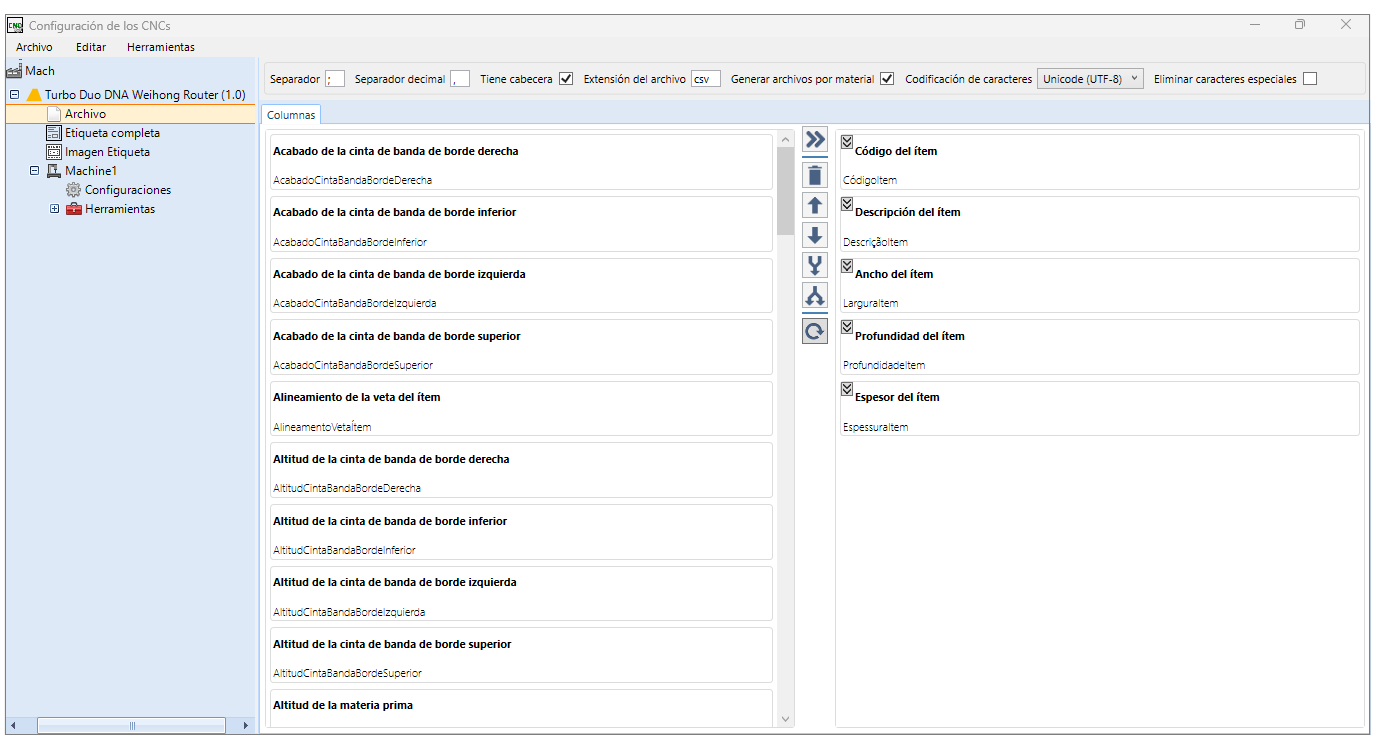Image resolution: width=1378 pixels, height=742 pixels.
Task: Click the column list scroll-up arrow
Action: point(785,138)
